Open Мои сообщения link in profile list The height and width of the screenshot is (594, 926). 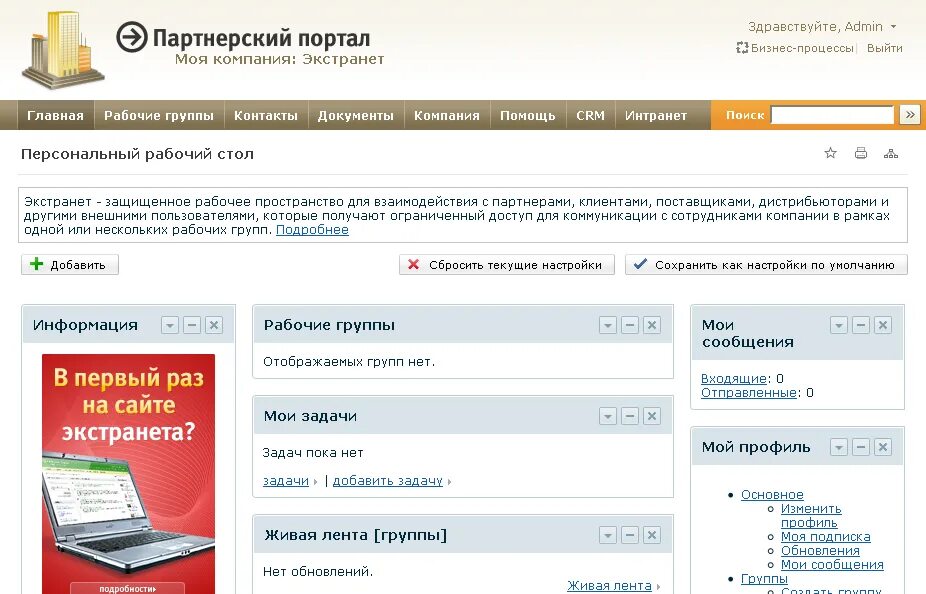point(832,565)
